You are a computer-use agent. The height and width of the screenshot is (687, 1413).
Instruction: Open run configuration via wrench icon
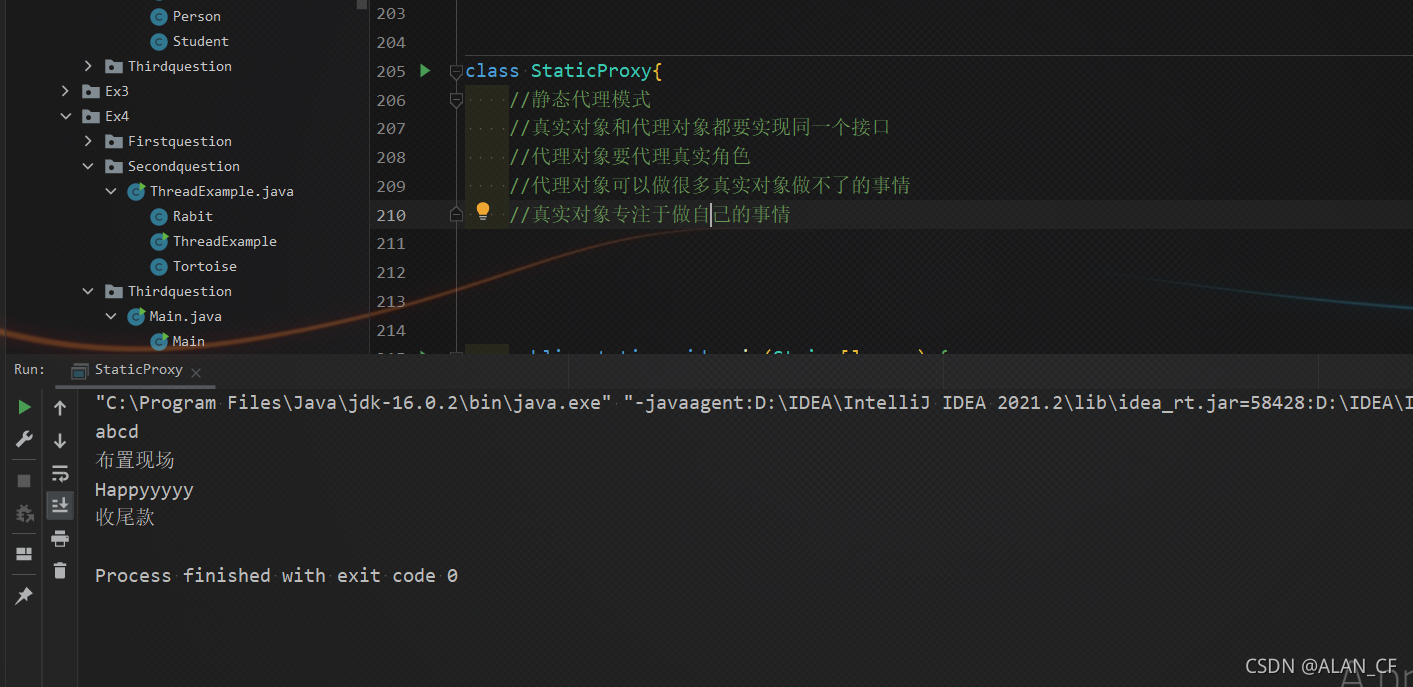click(24, 439)
